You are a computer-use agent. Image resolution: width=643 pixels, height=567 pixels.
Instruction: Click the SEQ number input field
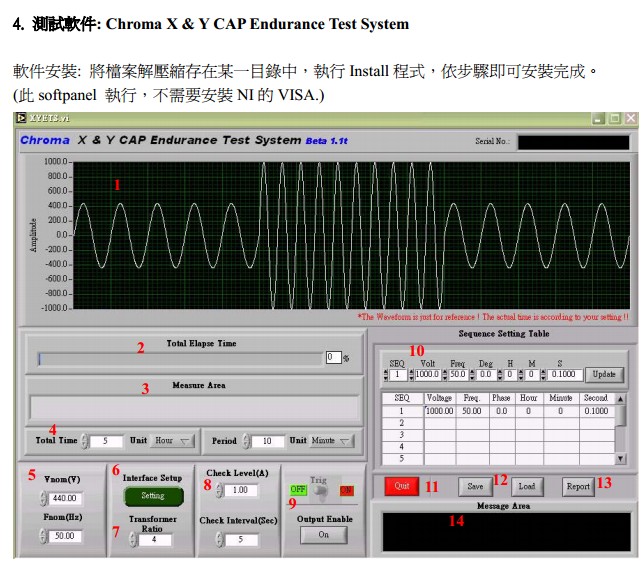point(397,374)
